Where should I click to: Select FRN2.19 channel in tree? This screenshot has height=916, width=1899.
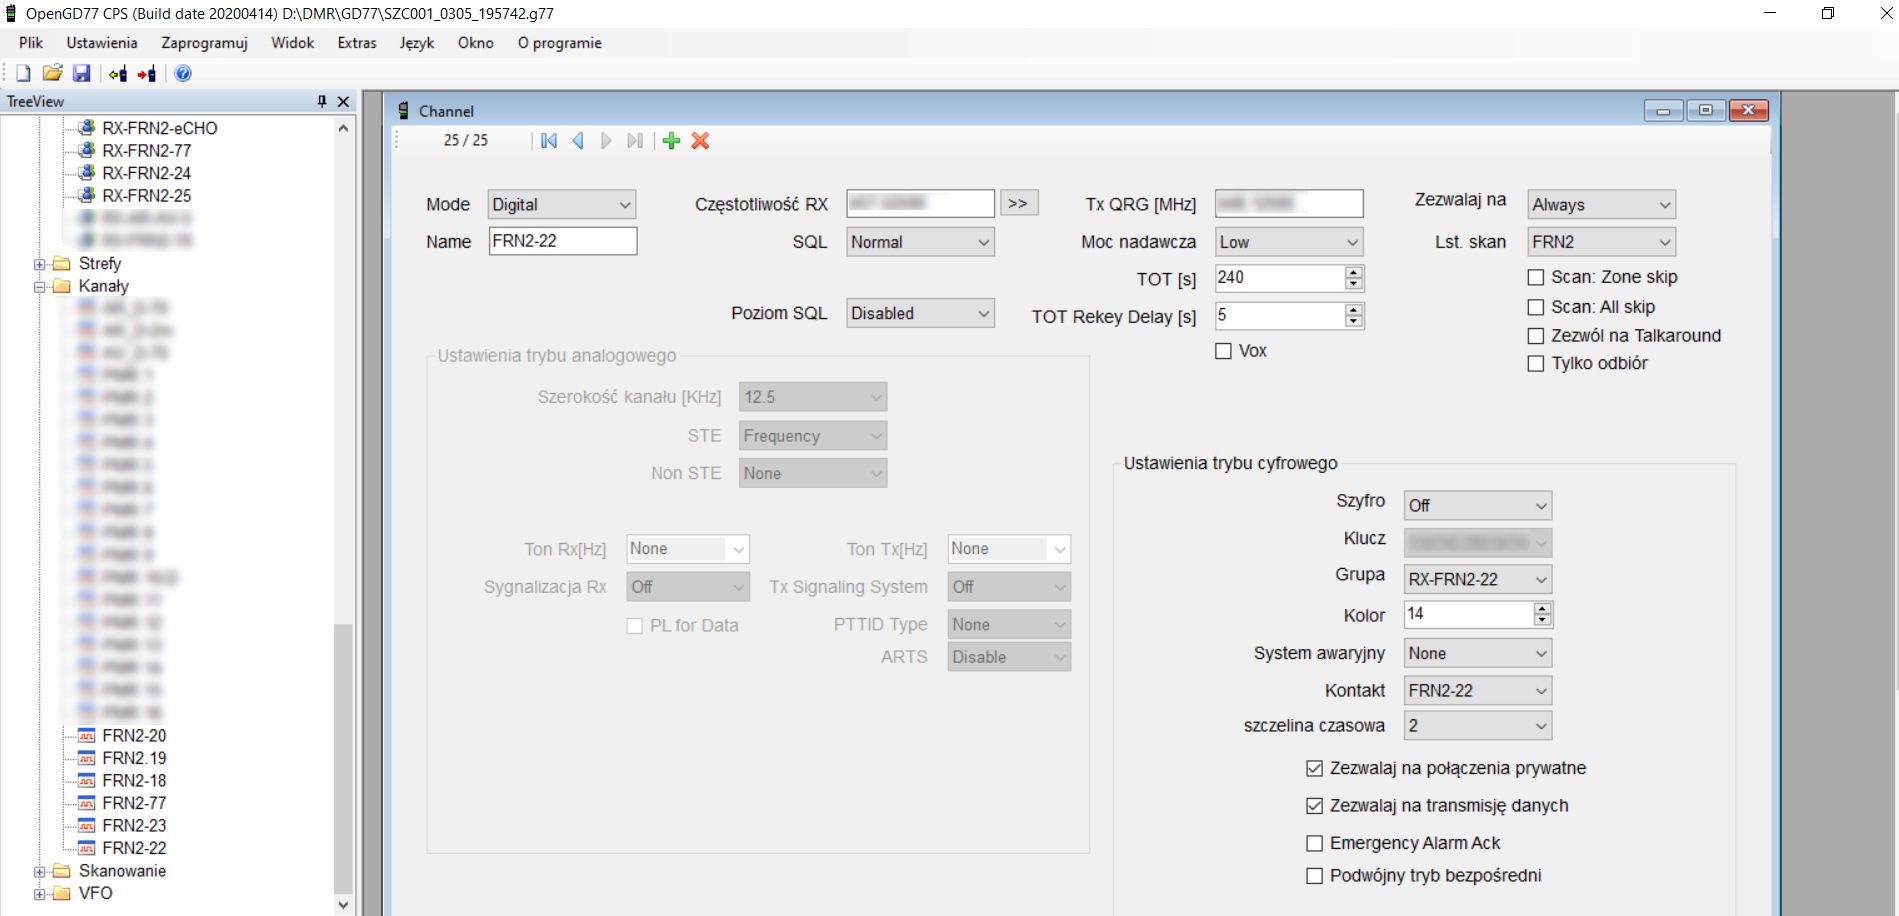click(134, 758)
